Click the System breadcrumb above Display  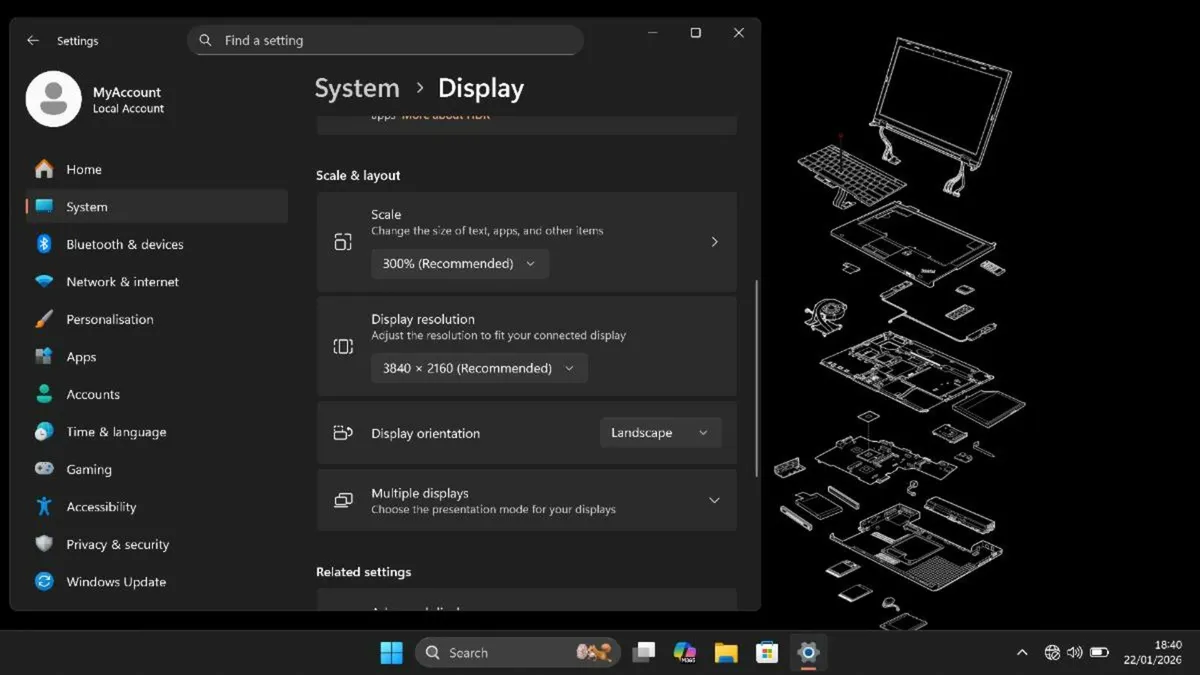[x=356, y=88]
